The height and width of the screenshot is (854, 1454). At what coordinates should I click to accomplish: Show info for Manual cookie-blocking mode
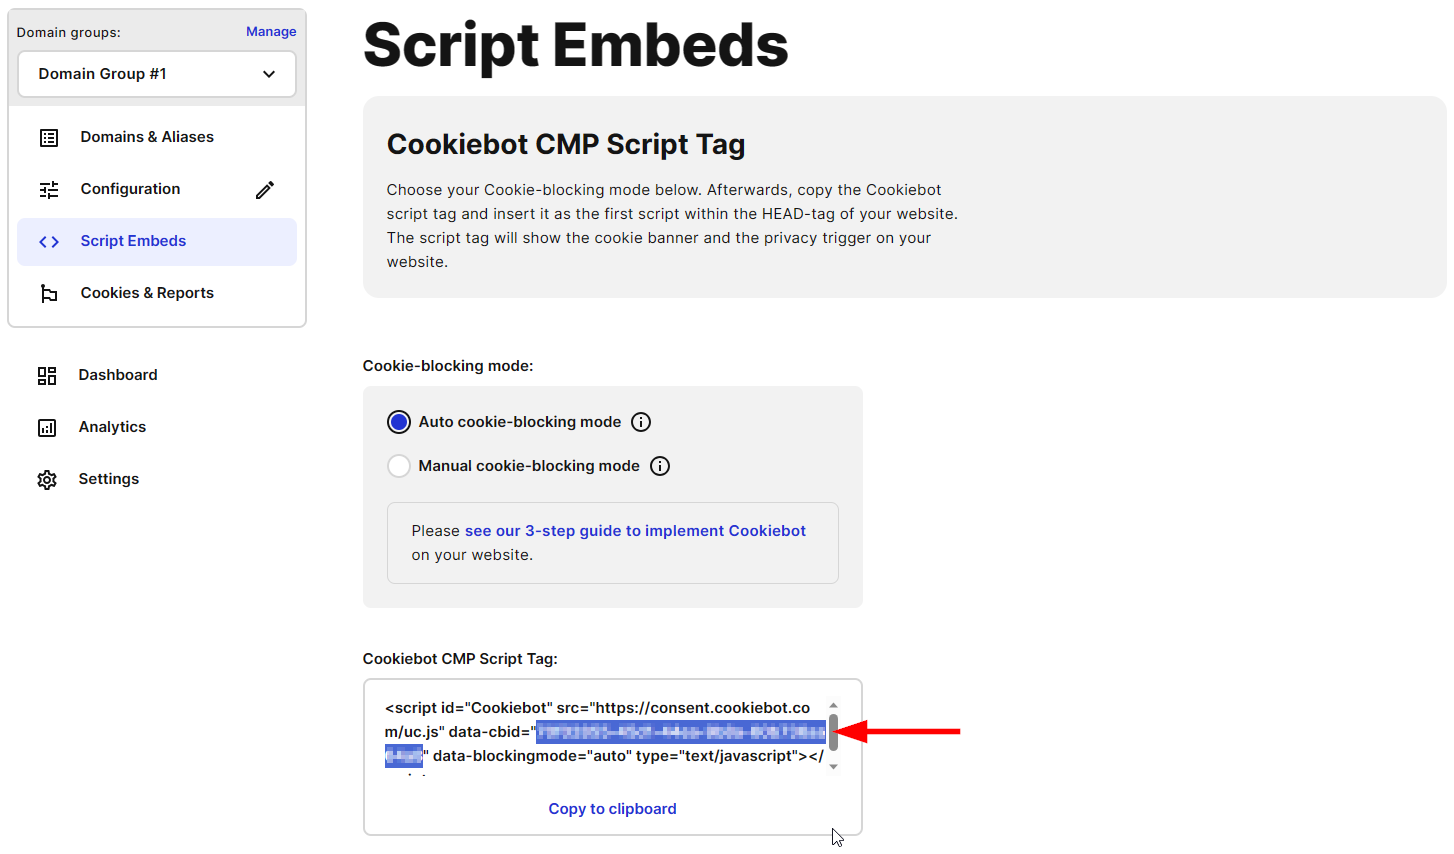[x=660, y=466]
